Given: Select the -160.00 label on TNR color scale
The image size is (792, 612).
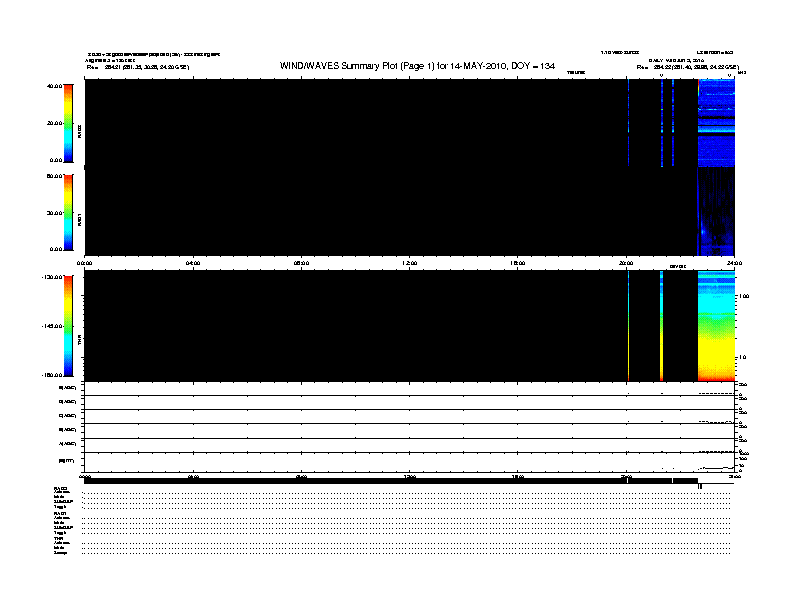Looking at the screenshot, I should coord(53,375).
